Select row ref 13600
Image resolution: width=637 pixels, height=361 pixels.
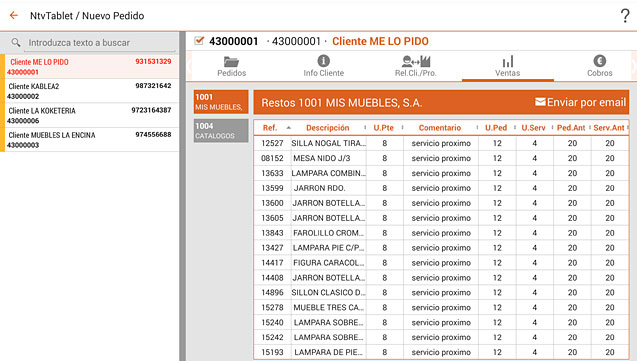tap(441, 203)
